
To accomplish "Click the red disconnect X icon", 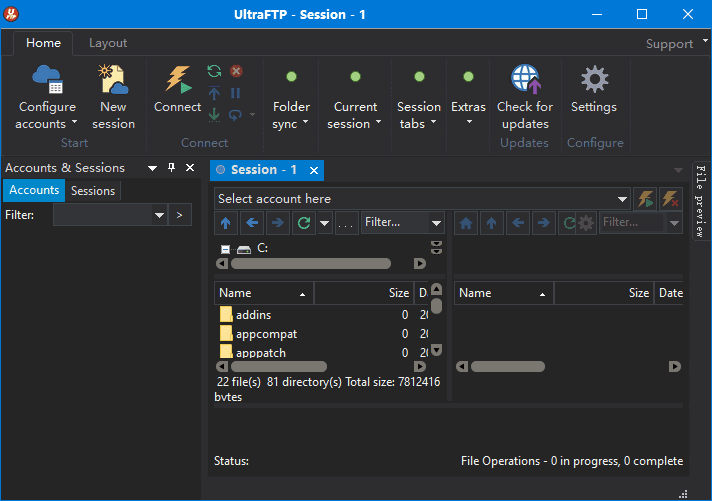I will pos(236,71).
